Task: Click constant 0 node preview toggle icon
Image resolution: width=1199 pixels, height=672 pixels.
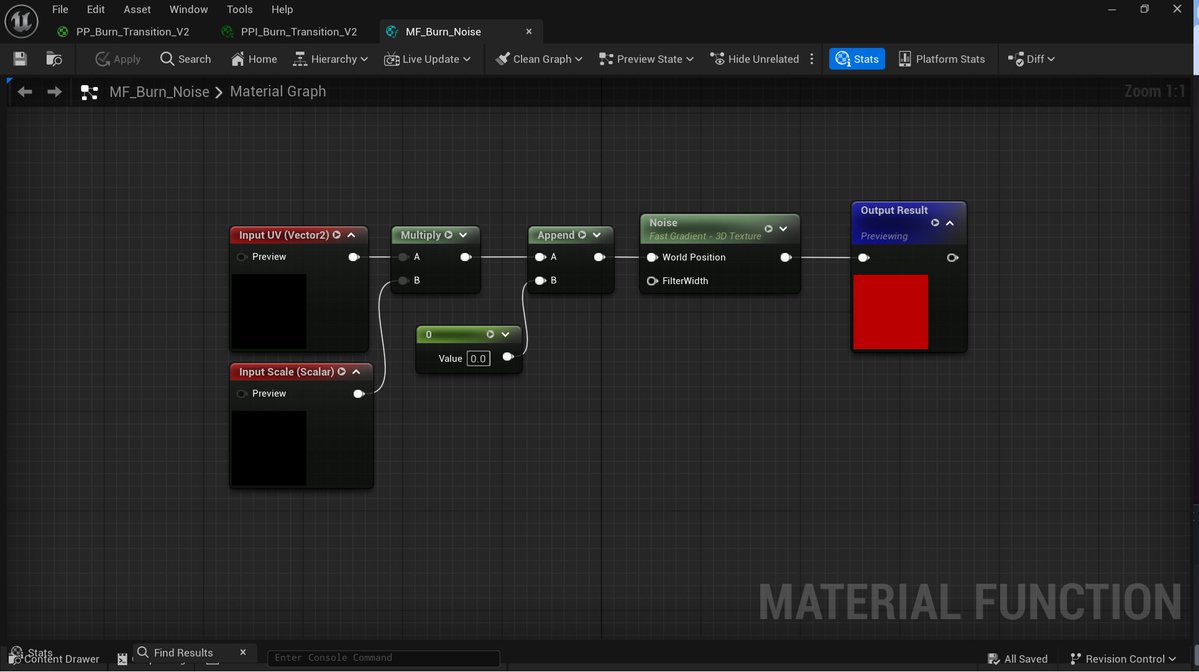Action: click(x=491, y=334)
